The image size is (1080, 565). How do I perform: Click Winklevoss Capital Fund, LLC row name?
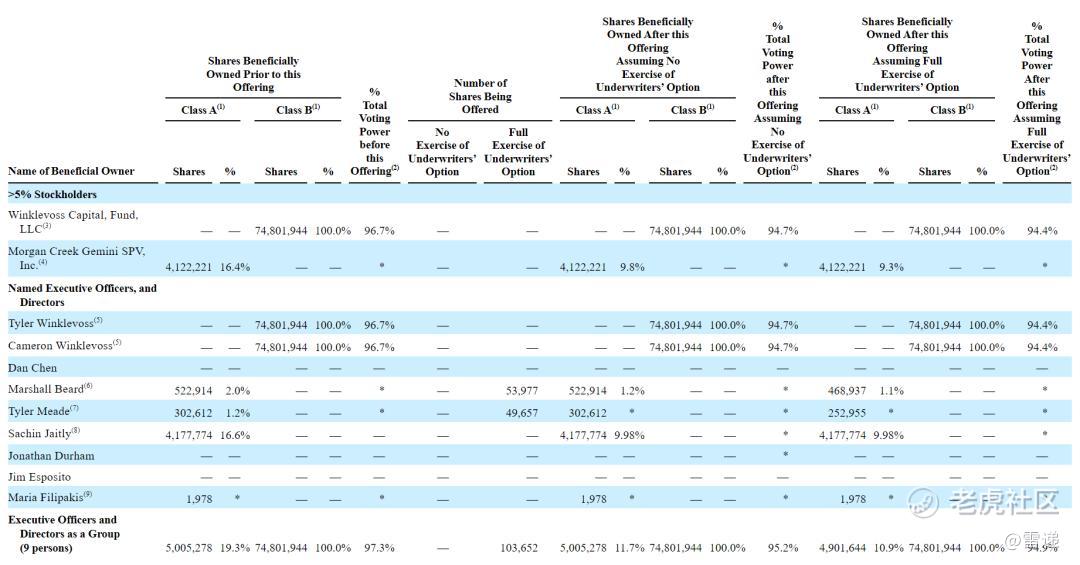tap(73, 222)
